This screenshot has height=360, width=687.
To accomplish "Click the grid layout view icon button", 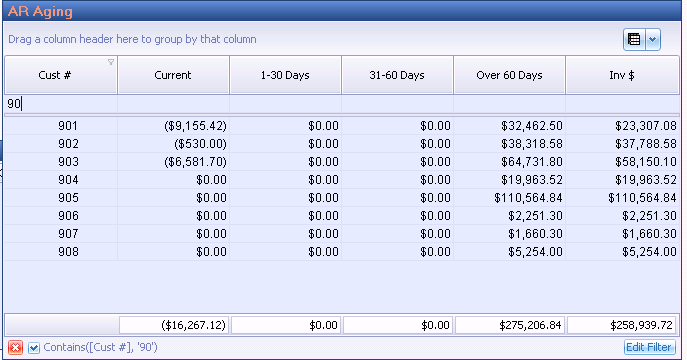I will [634, 39].
